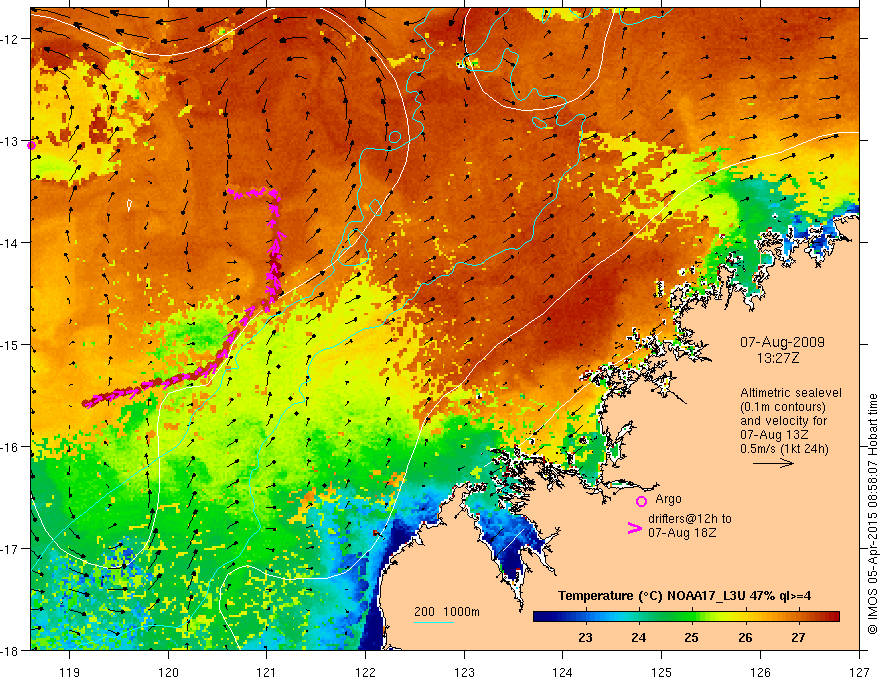Viewport: 880px width, 680px height.
Task: Click the colorbar tick label 24
Action: (x=638, y=637)
